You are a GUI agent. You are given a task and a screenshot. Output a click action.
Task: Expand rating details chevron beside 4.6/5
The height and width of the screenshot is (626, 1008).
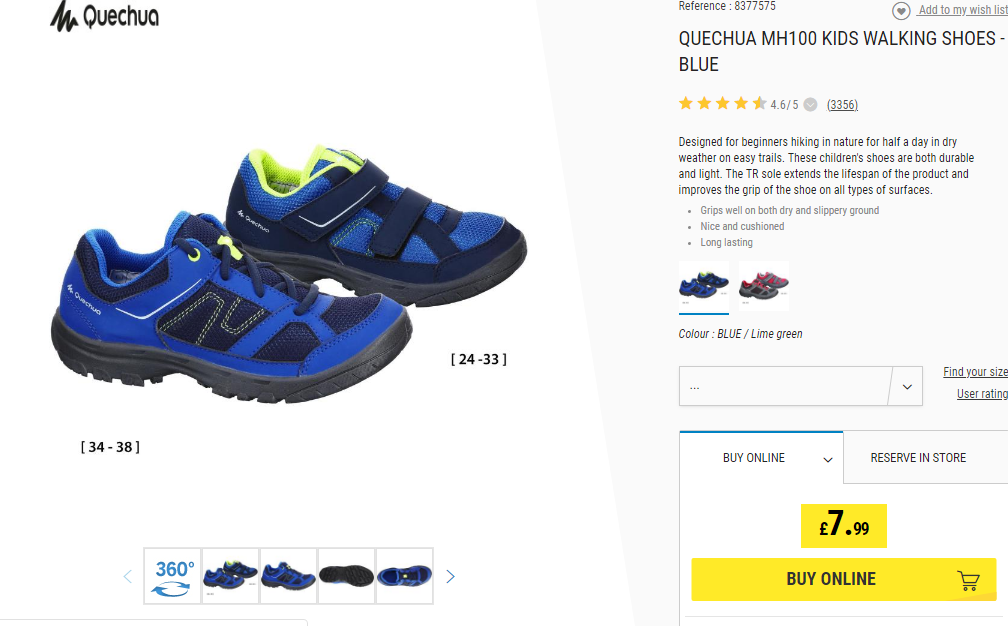[811, 105]
